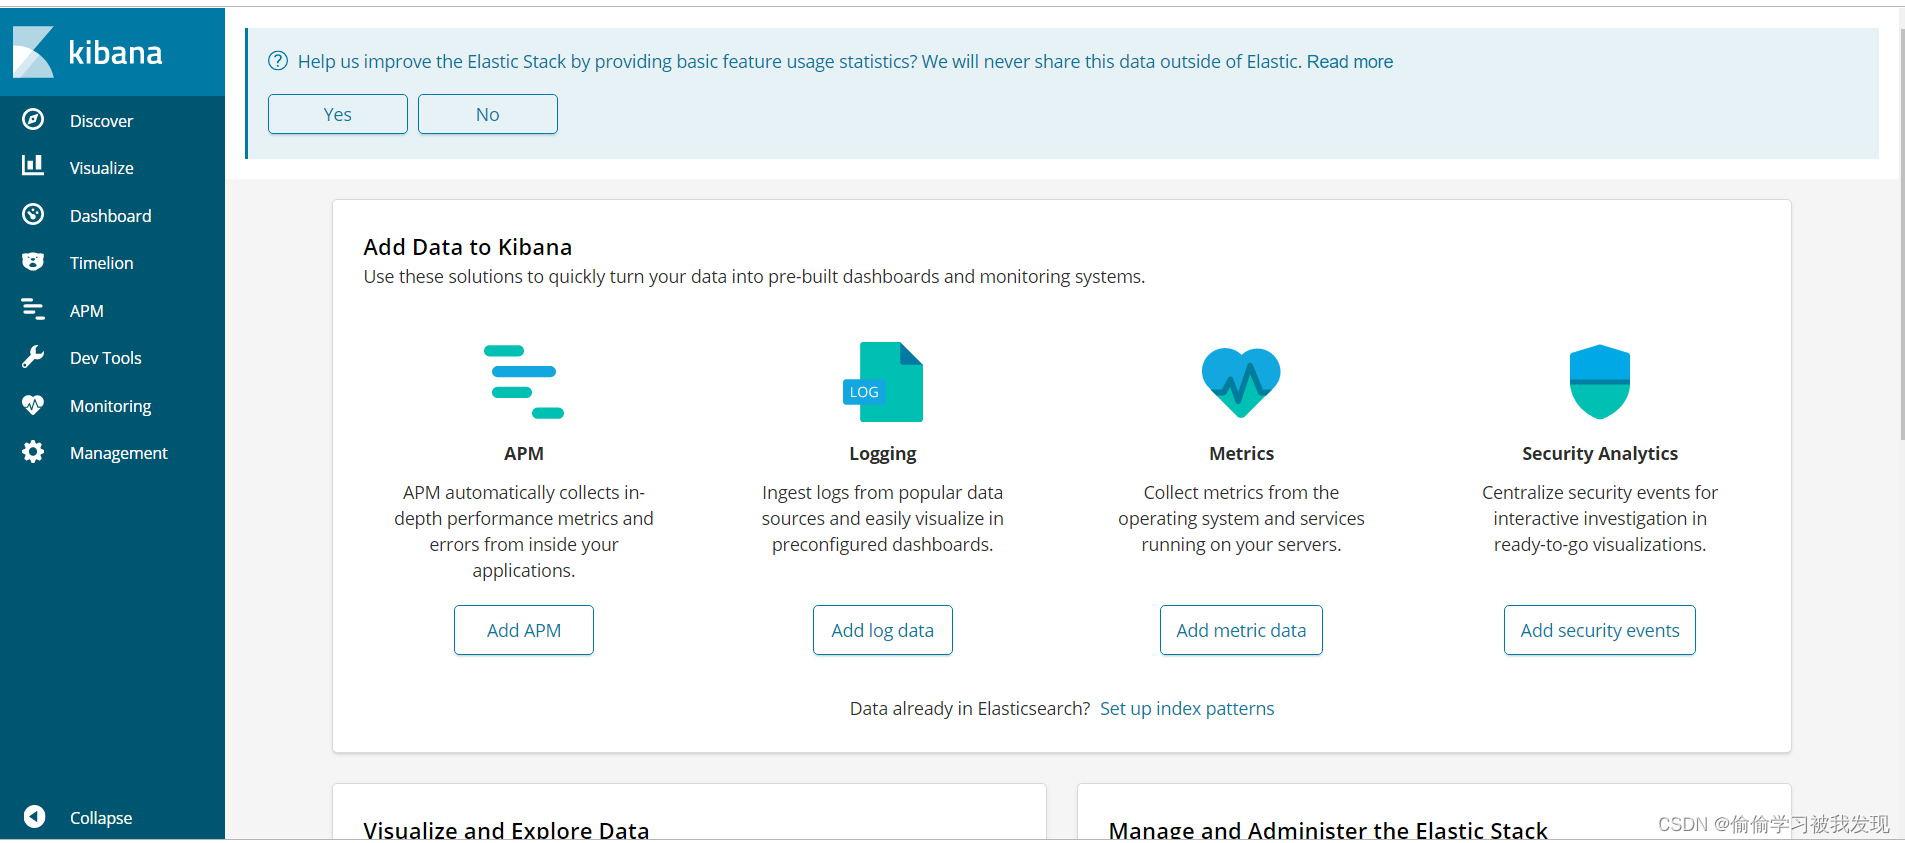The height and width of the screenshot is (843, 1905).
Task: Click the large APM illustration icon
Action: click(x=524, y=382)
